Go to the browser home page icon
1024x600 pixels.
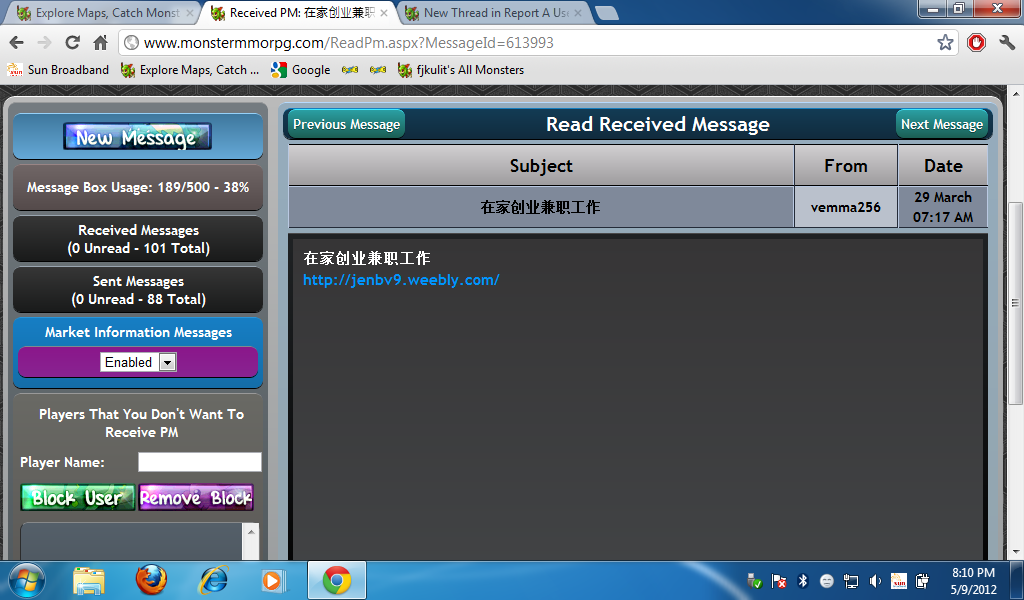pyautogui.click(x=100, y=43)
